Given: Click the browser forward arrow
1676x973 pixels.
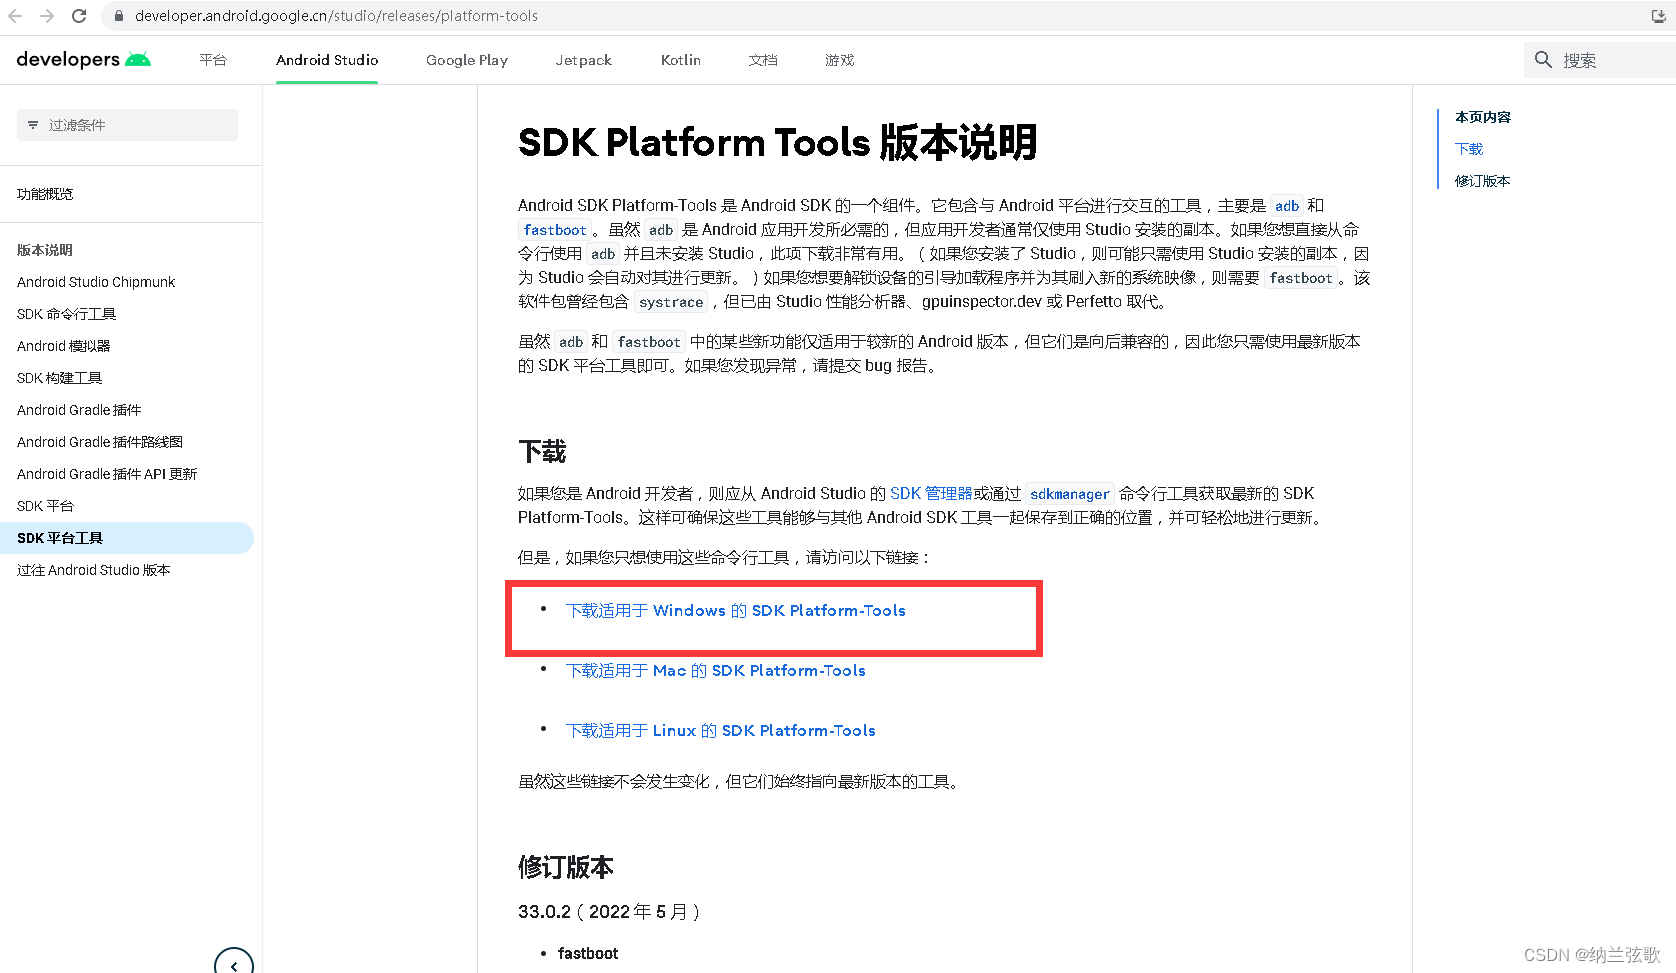Looking at the screenshot, I should pyautogui.click(x=46, y=15).
